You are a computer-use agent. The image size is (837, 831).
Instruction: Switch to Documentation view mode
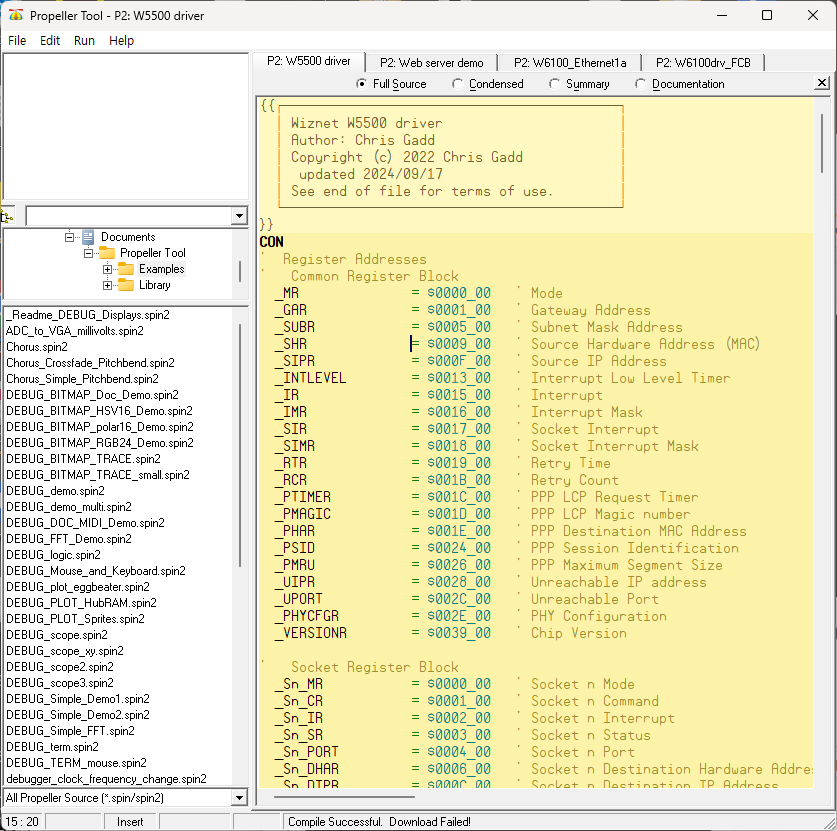(x=641, y=84)
